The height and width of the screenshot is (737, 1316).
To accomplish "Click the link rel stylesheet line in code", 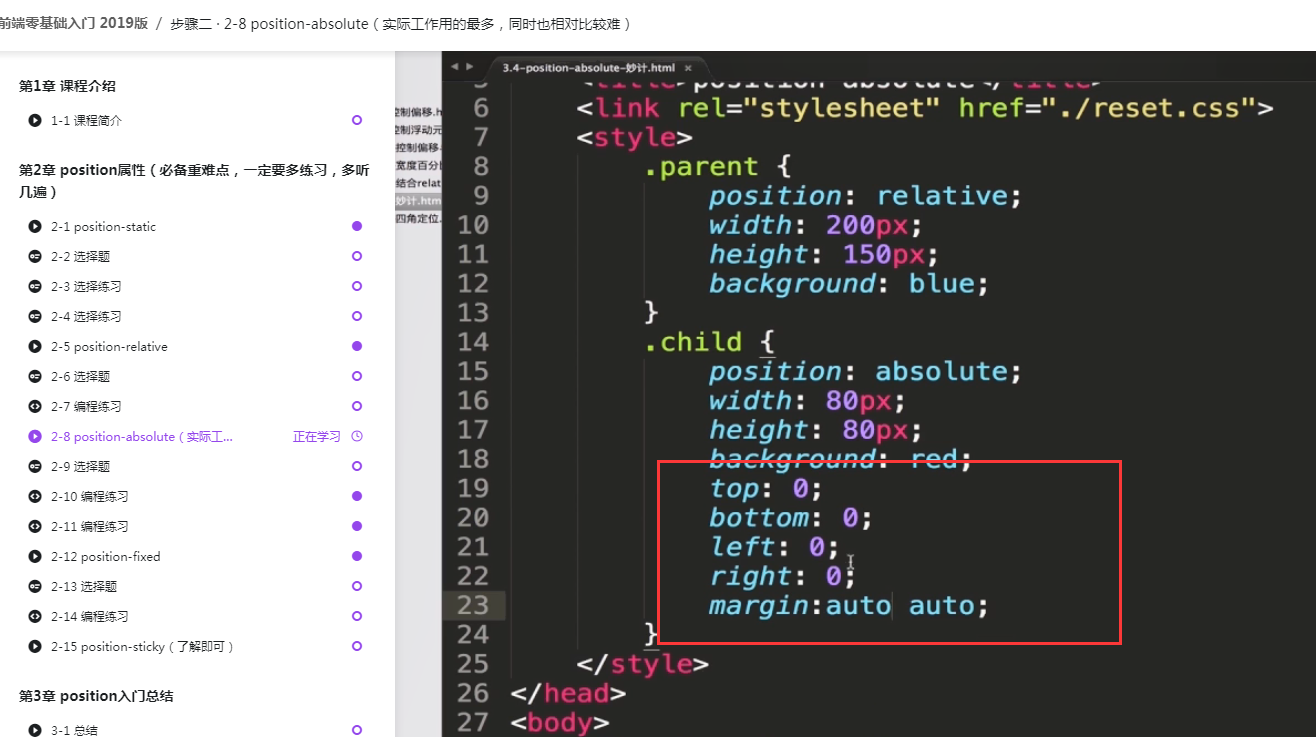I will pos(925,107).
